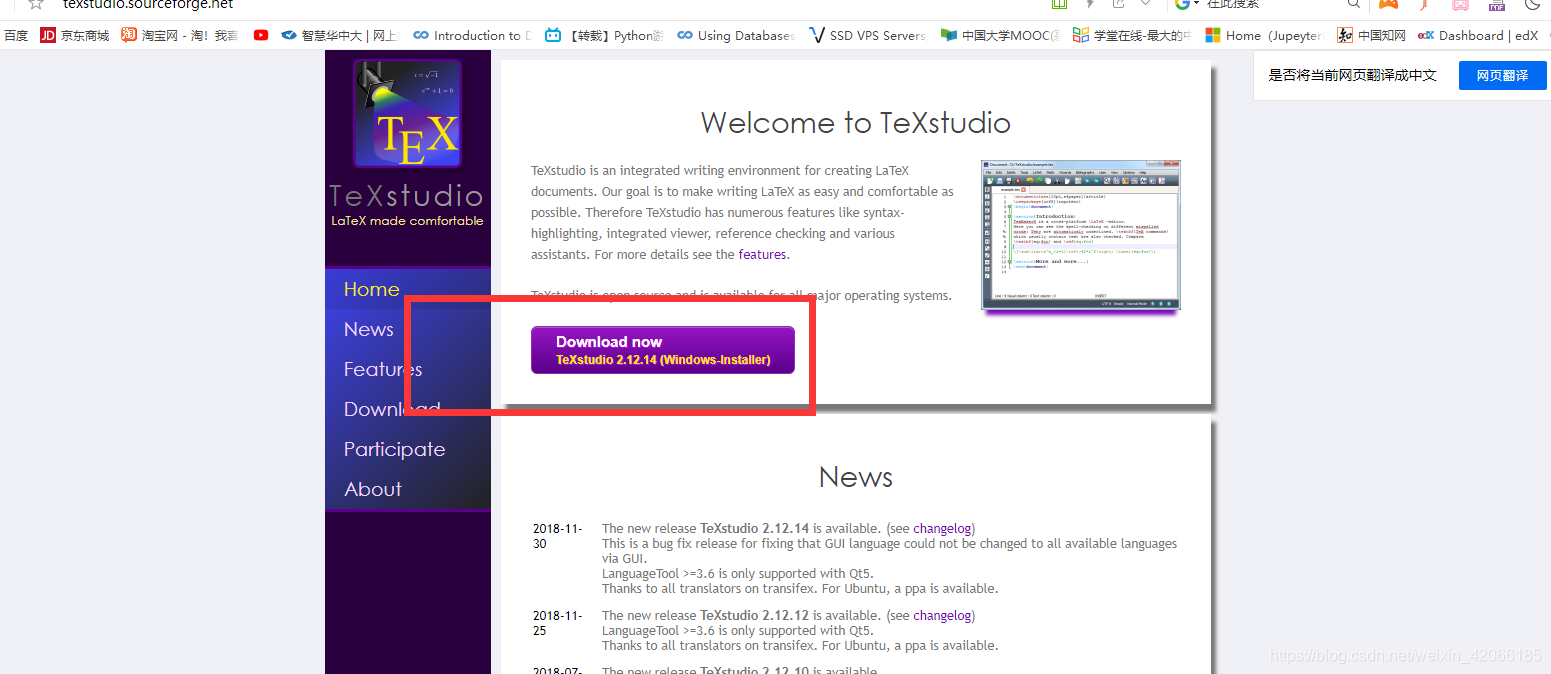The image size is (1551, 674).
Task: Click the 网页翻译 translate button
Action: point(1502,75)
